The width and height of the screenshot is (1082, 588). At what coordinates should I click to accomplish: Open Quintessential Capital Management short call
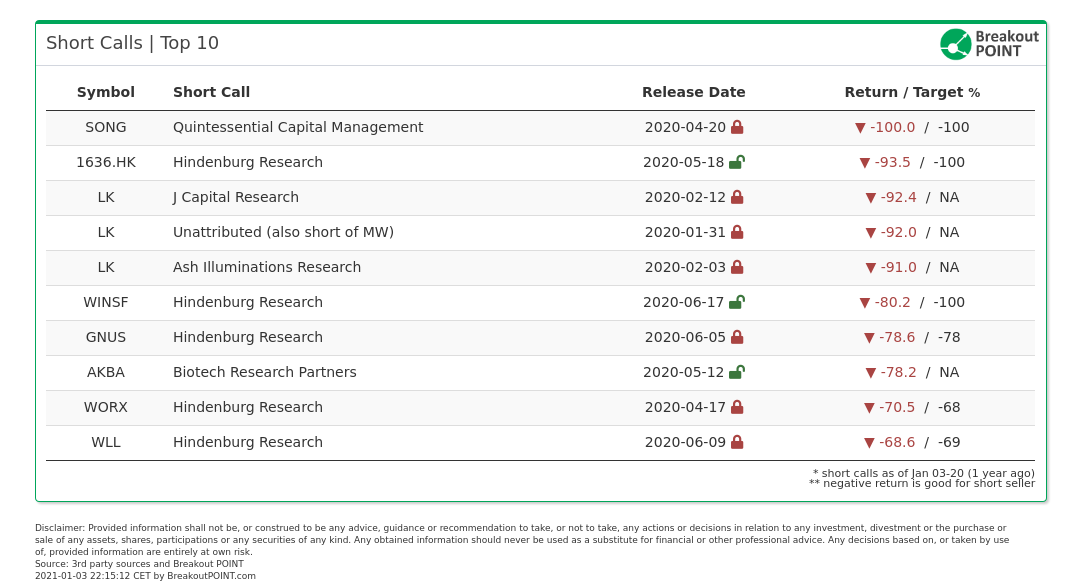point(298,127)
